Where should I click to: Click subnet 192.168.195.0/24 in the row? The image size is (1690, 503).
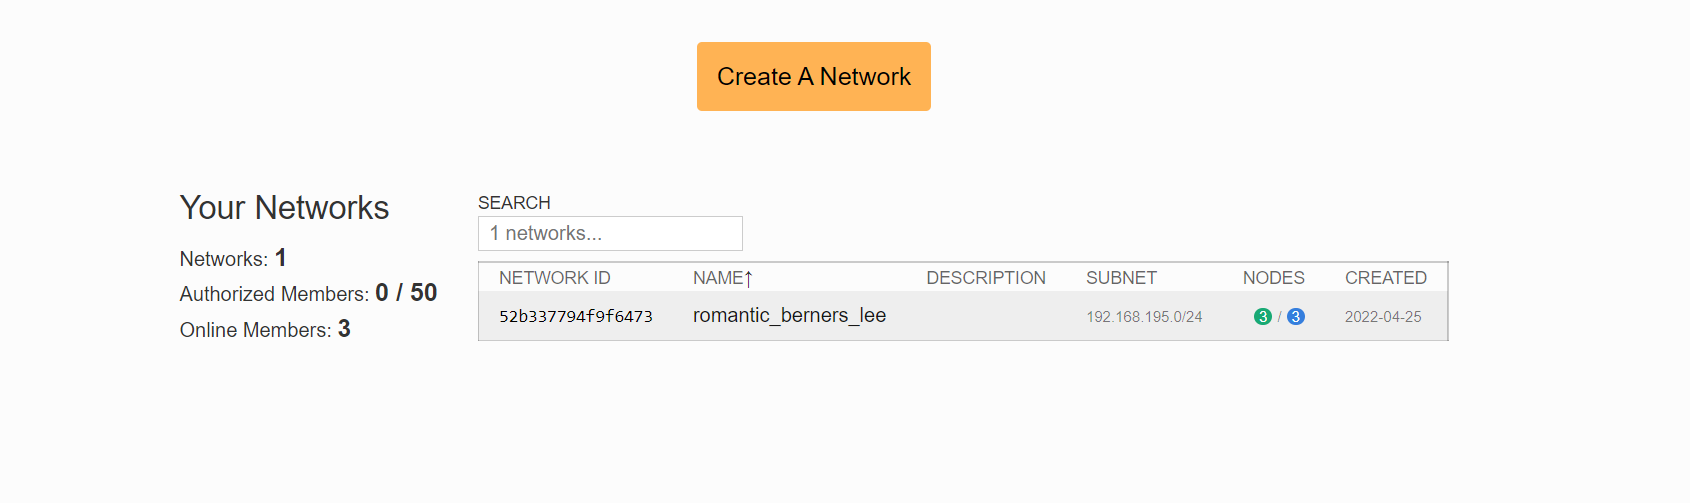click(x=1144, y=317)
